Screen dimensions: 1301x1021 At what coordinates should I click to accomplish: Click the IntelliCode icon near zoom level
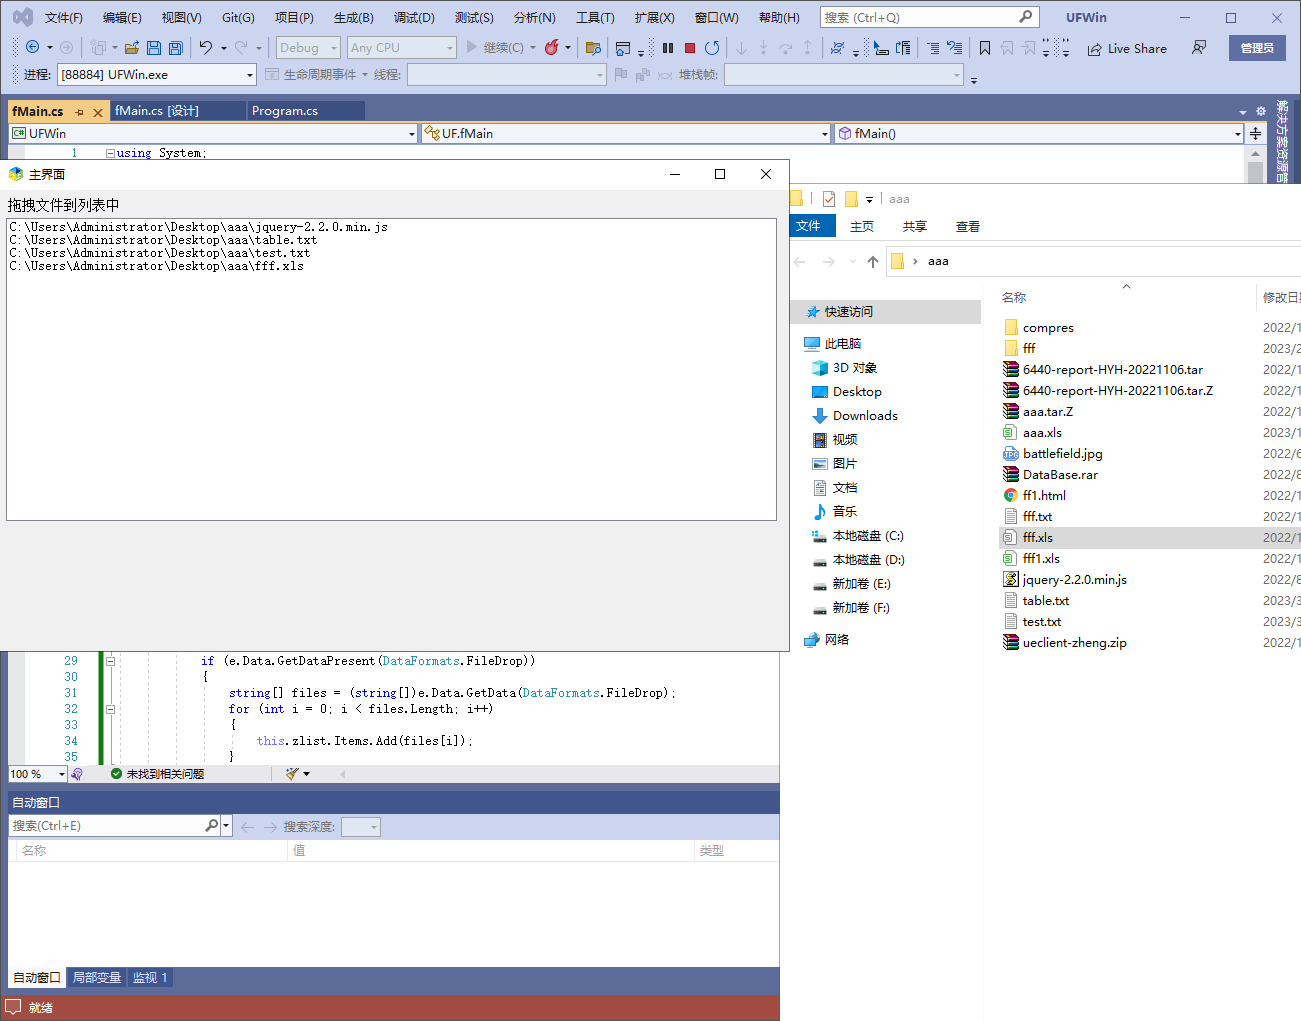pyautogui.click(x=77, y=774)
